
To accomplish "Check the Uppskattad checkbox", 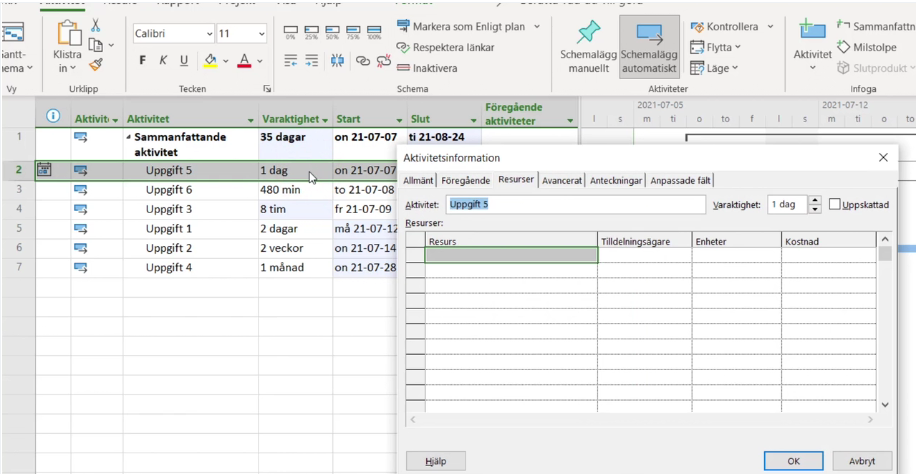I will 835,204.
